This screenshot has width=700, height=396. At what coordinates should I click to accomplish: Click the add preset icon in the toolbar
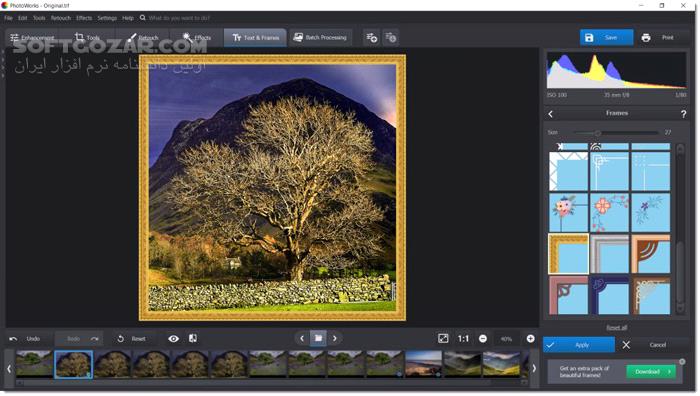[x=371, y=38]
